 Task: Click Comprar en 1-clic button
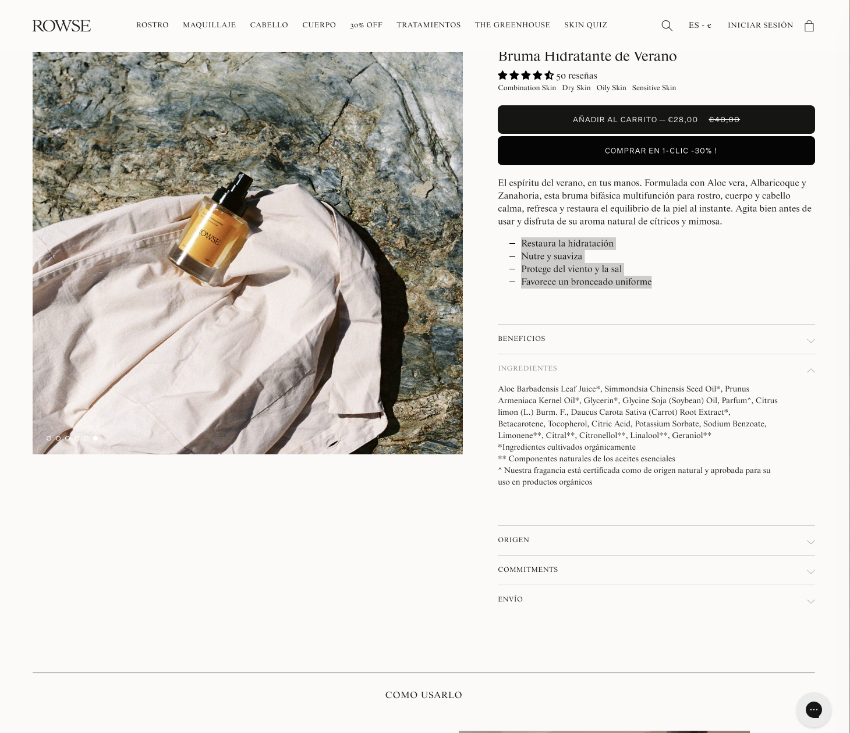click(x=656, y=151)
